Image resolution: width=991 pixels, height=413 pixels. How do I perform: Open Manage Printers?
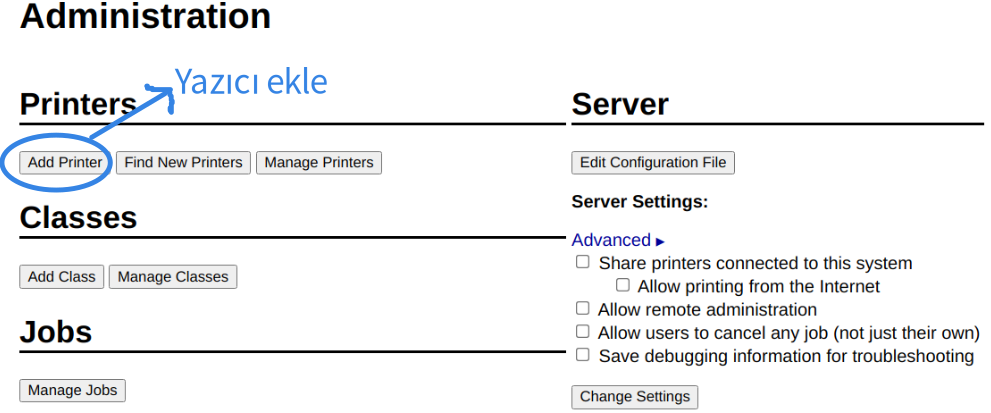point(319,162)
